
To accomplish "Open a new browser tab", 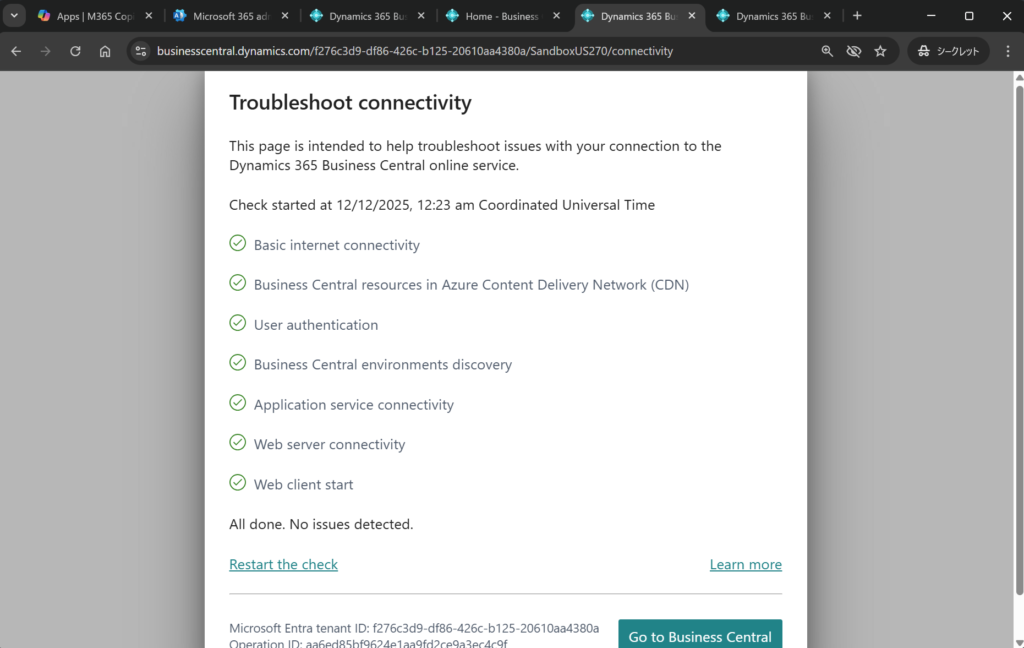I will [x=857, y=16].
